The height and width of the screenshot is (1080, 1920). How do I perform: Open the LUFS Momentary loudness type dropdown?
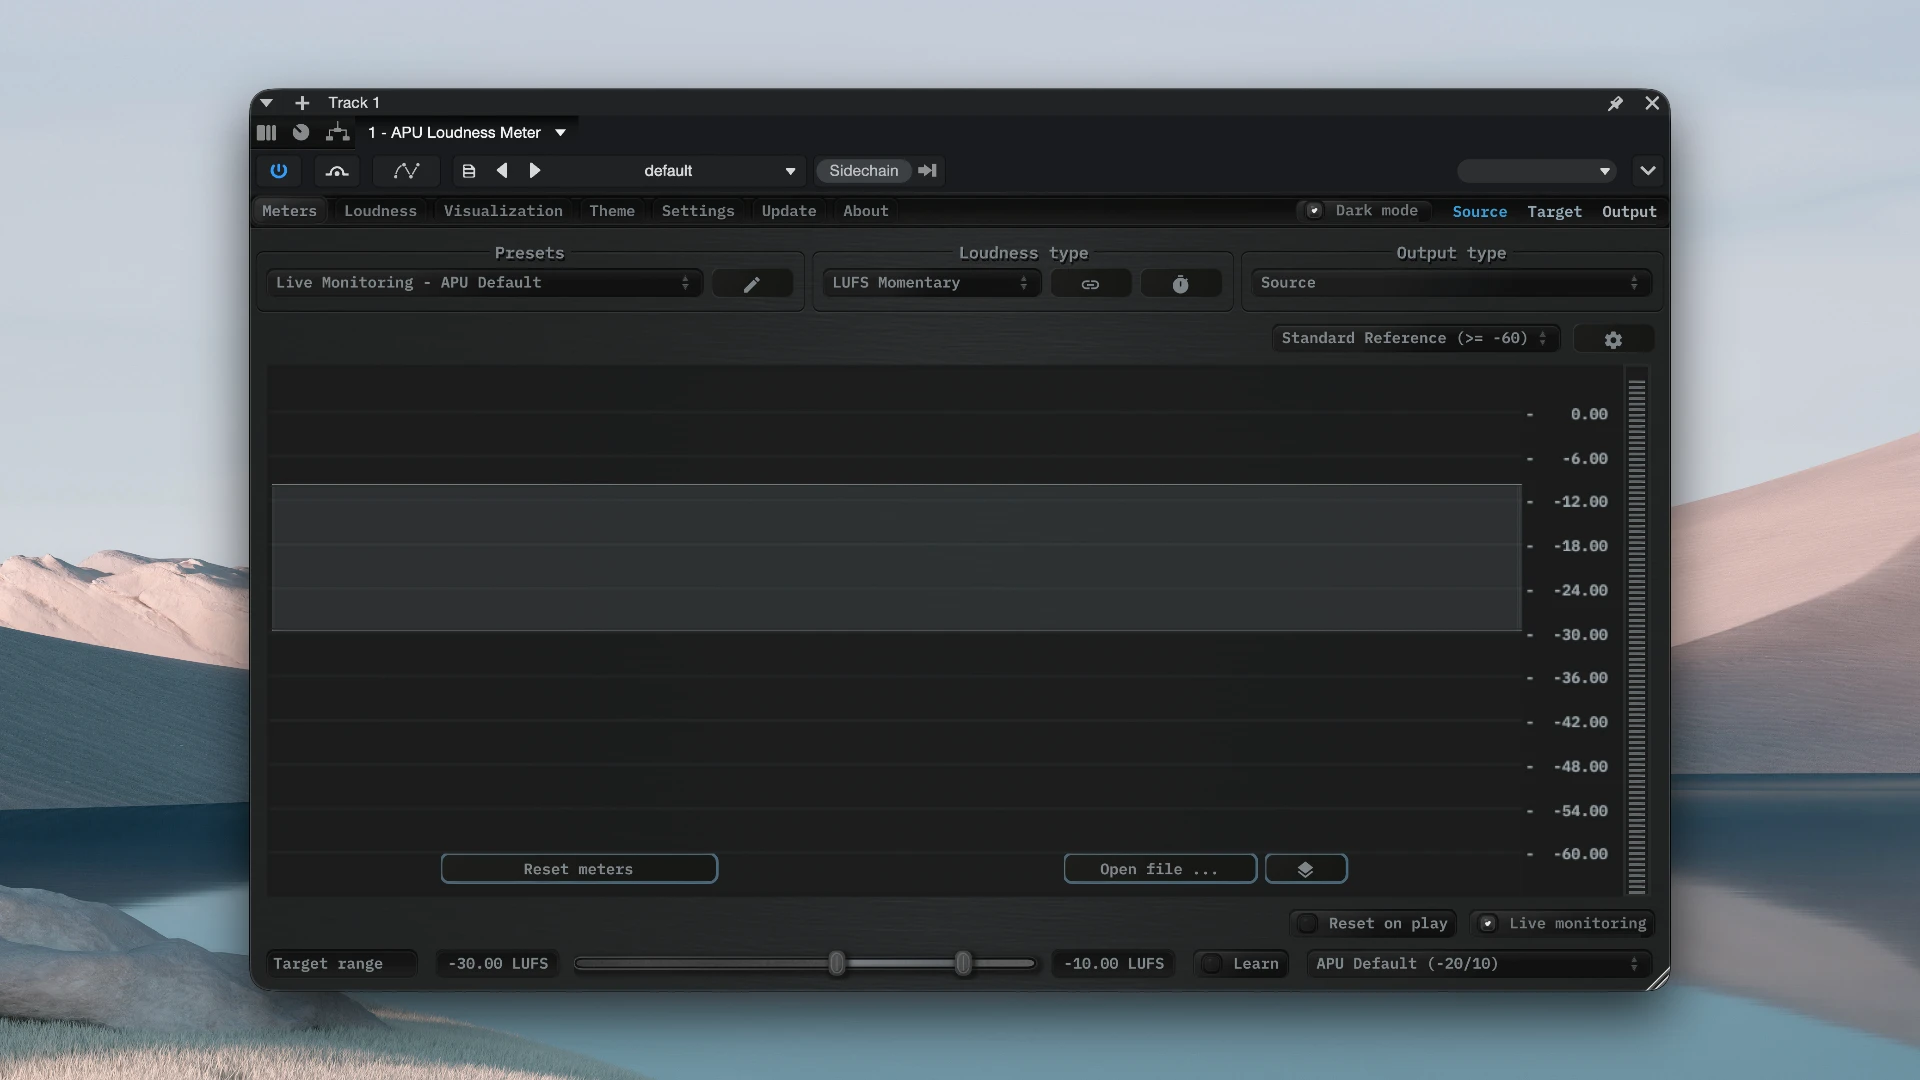coord(931,283)
